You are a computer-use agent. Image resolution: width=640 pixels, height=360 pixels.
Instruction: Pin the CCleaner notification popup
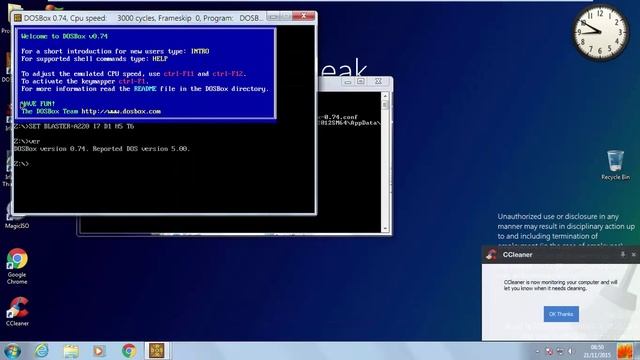(x=623, y=254)
